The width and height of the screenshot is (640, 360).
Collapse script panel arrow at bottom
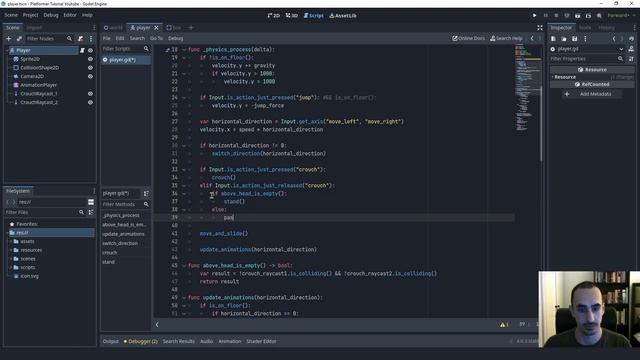tap(157, 324)
